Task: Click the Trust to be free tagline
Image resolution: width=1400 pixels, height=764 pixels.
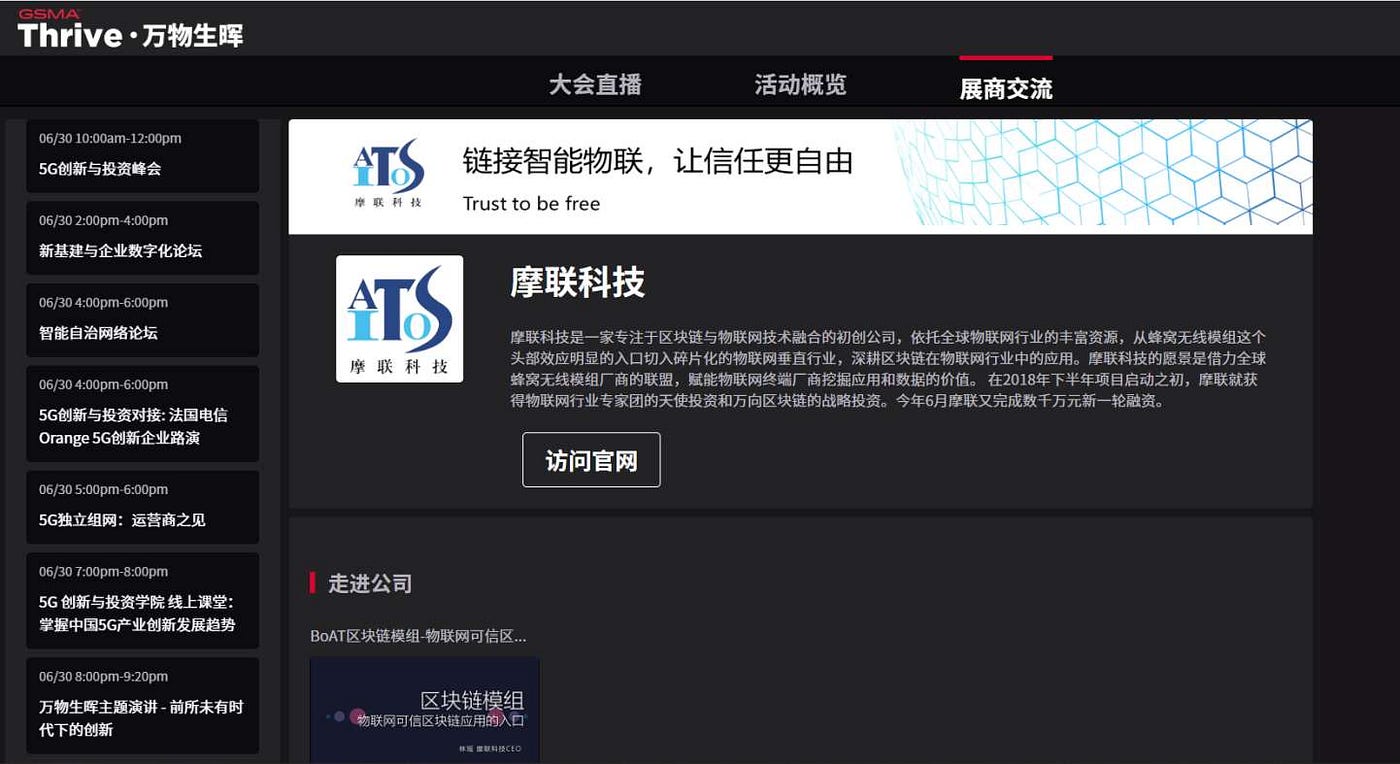Action: click(531, 204)
